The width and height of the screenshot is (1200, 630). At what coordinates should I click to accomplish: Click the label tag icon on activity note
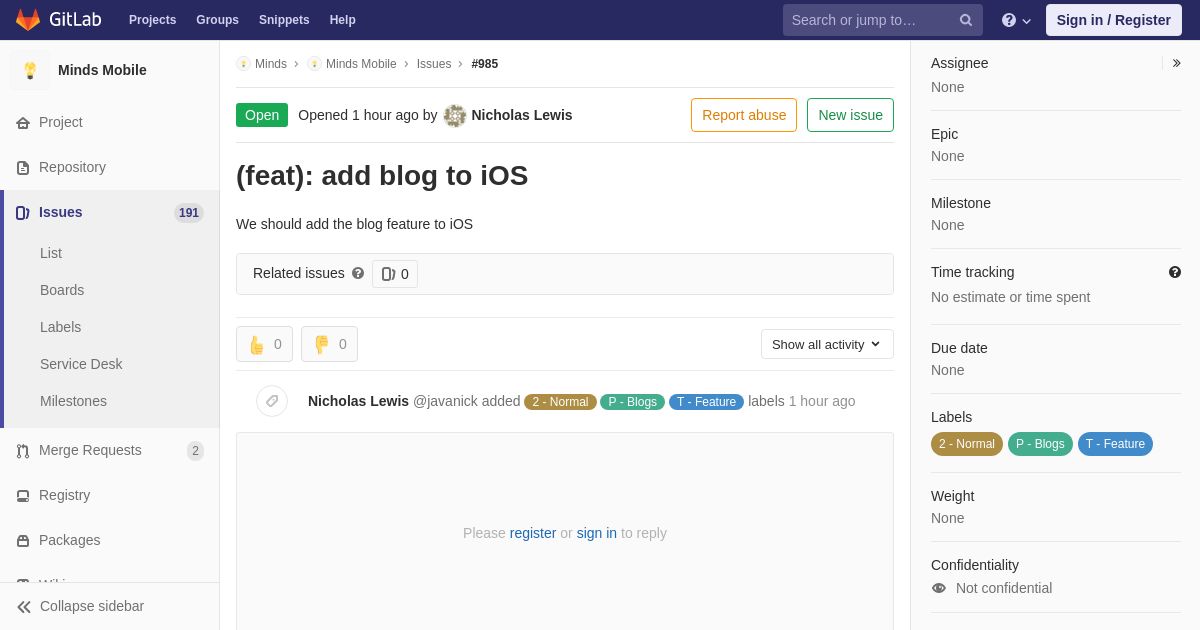[272, 401]
